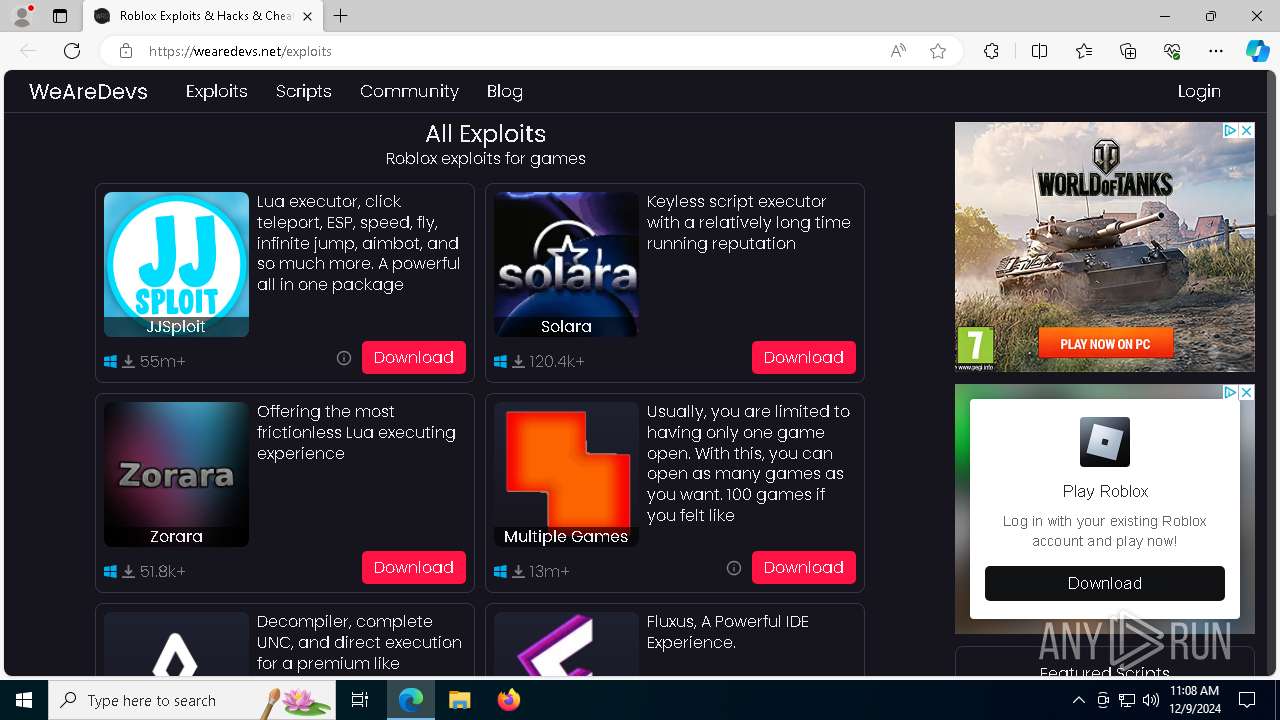Open the Blog menu item
The image size is (1280, 720).
505,91
